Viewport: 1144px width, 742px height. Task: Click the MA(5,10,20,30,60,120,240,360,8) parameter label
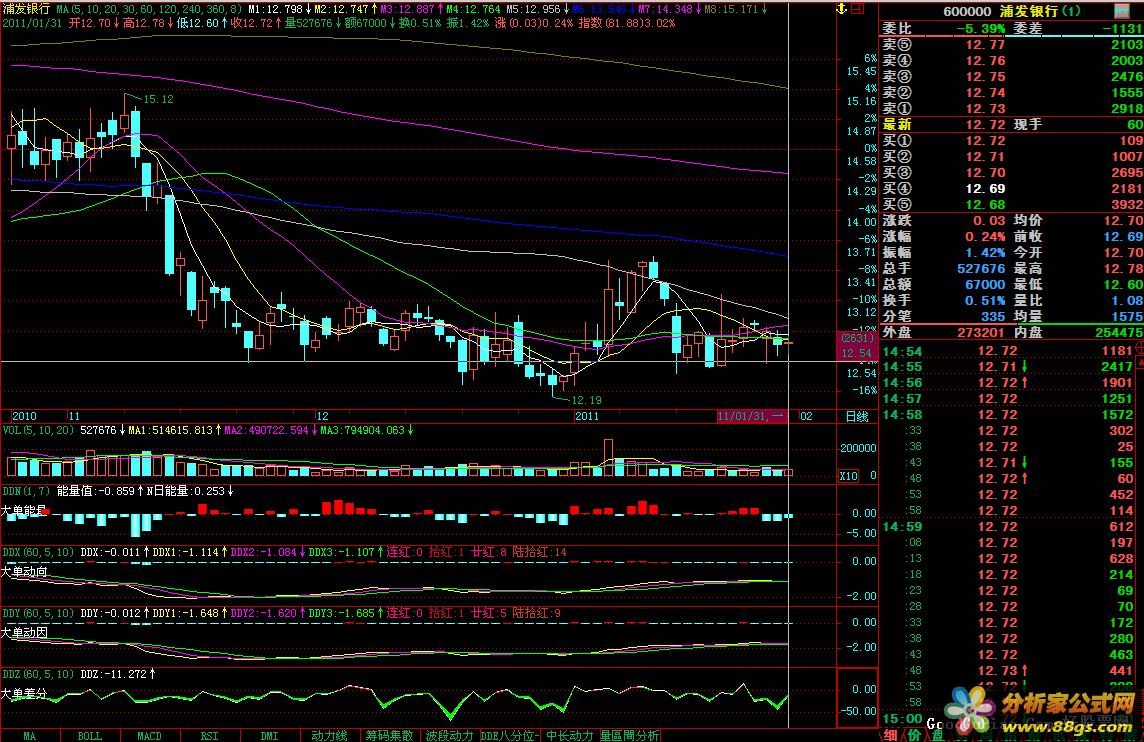click(x=149, y=9)
